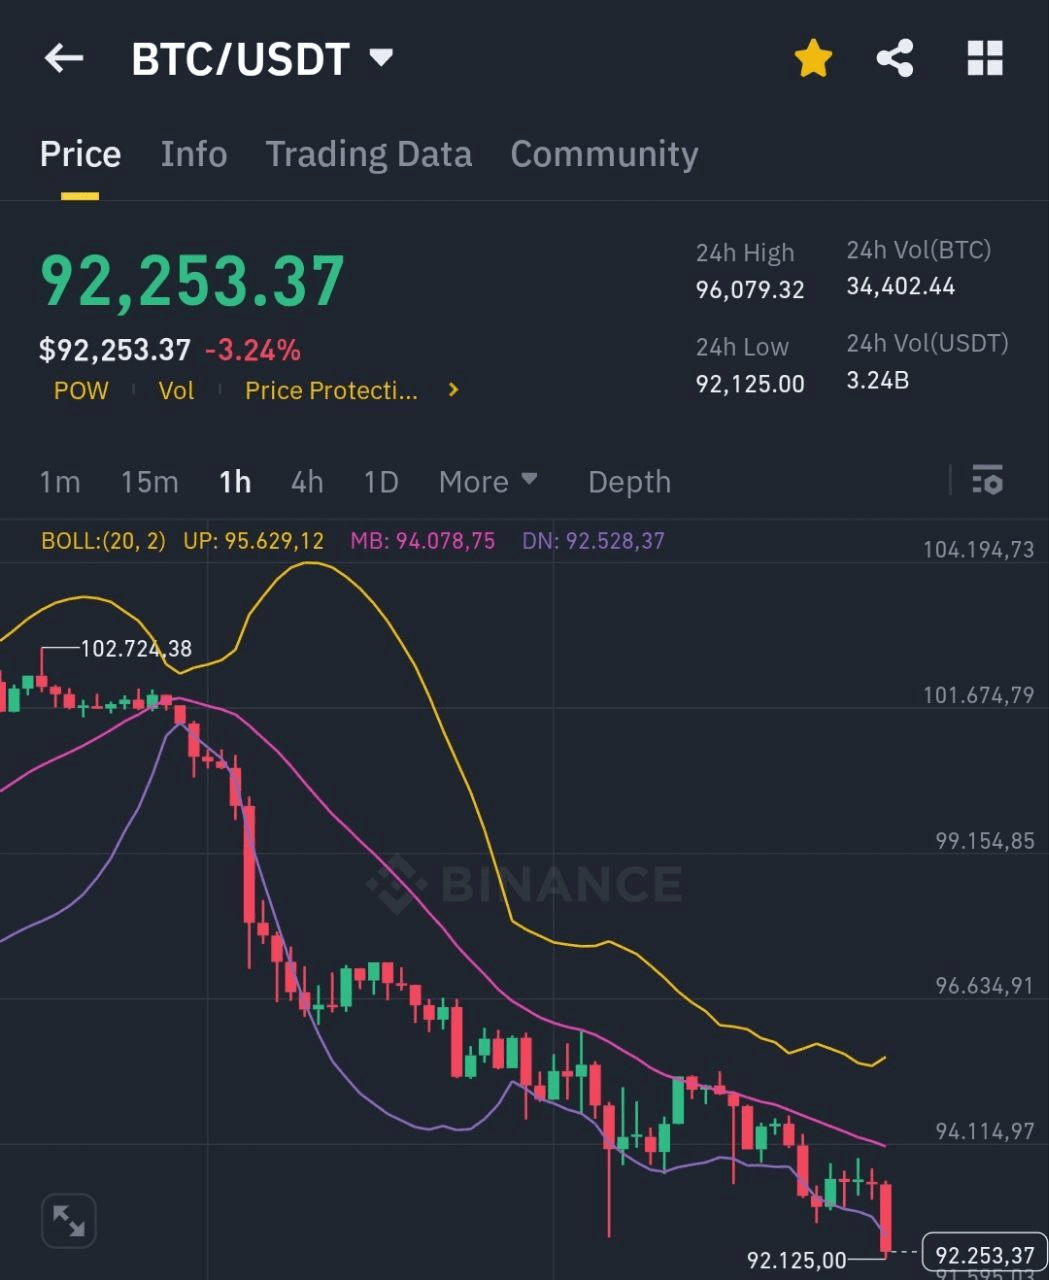
Task: Tap the 92.125,00 chart low label
Action: [797, 1260]
